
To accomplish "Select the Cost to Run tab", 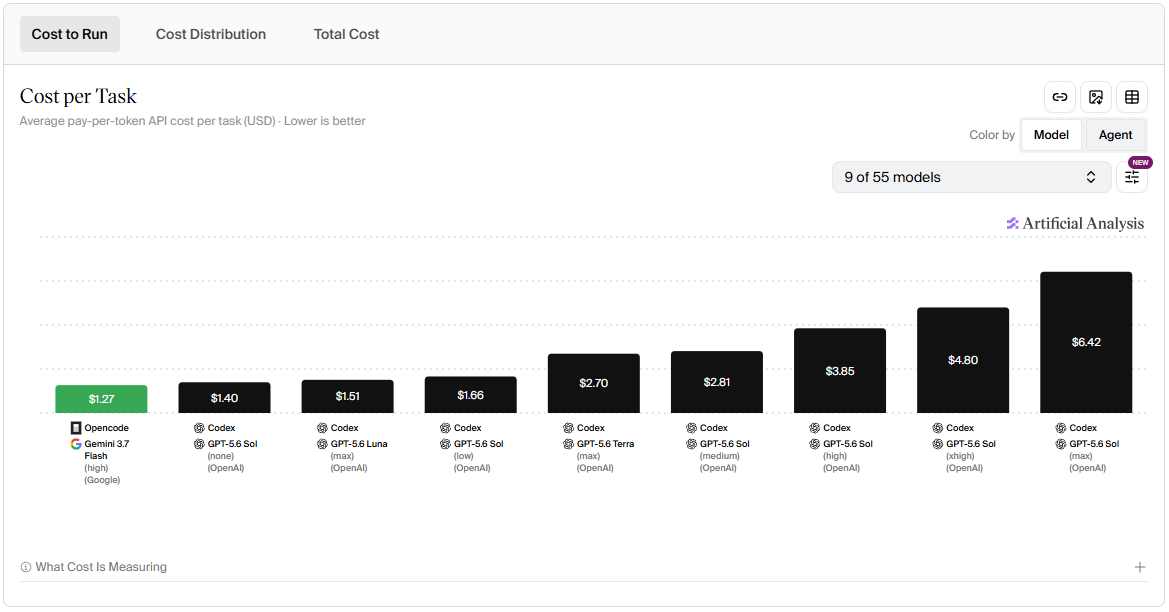I will [69, 34].
